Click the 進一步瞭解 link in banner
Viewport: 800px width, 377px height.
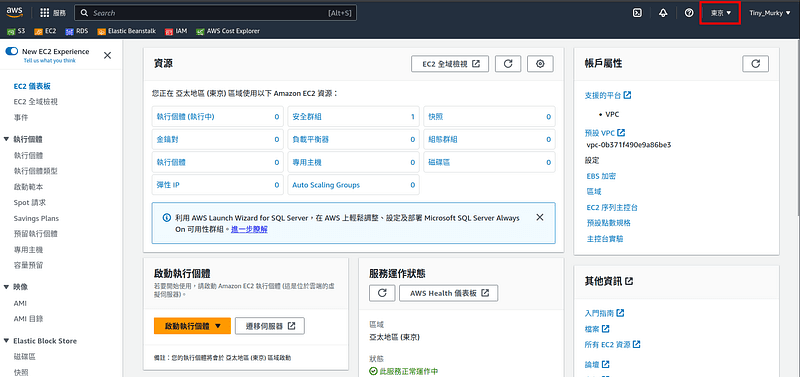point(249,229)
